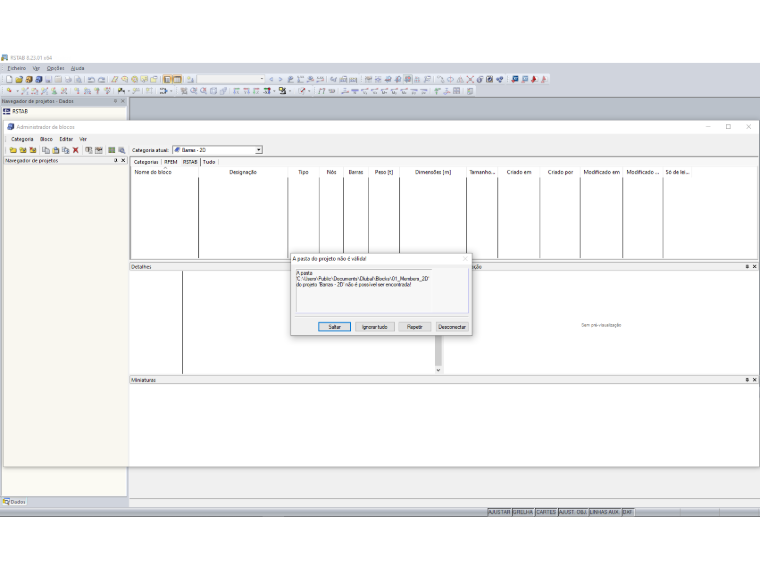The width and height of the screenshot is (760, 570).
Task: Switch to the RFEM tab
Action: [171, 162]
